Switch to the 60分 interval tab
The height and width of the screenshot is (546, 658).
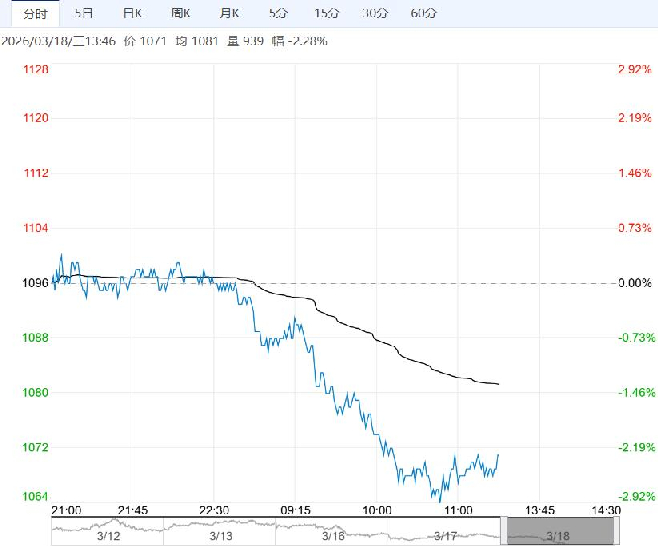pyautogui.click(x=424, y=13)
